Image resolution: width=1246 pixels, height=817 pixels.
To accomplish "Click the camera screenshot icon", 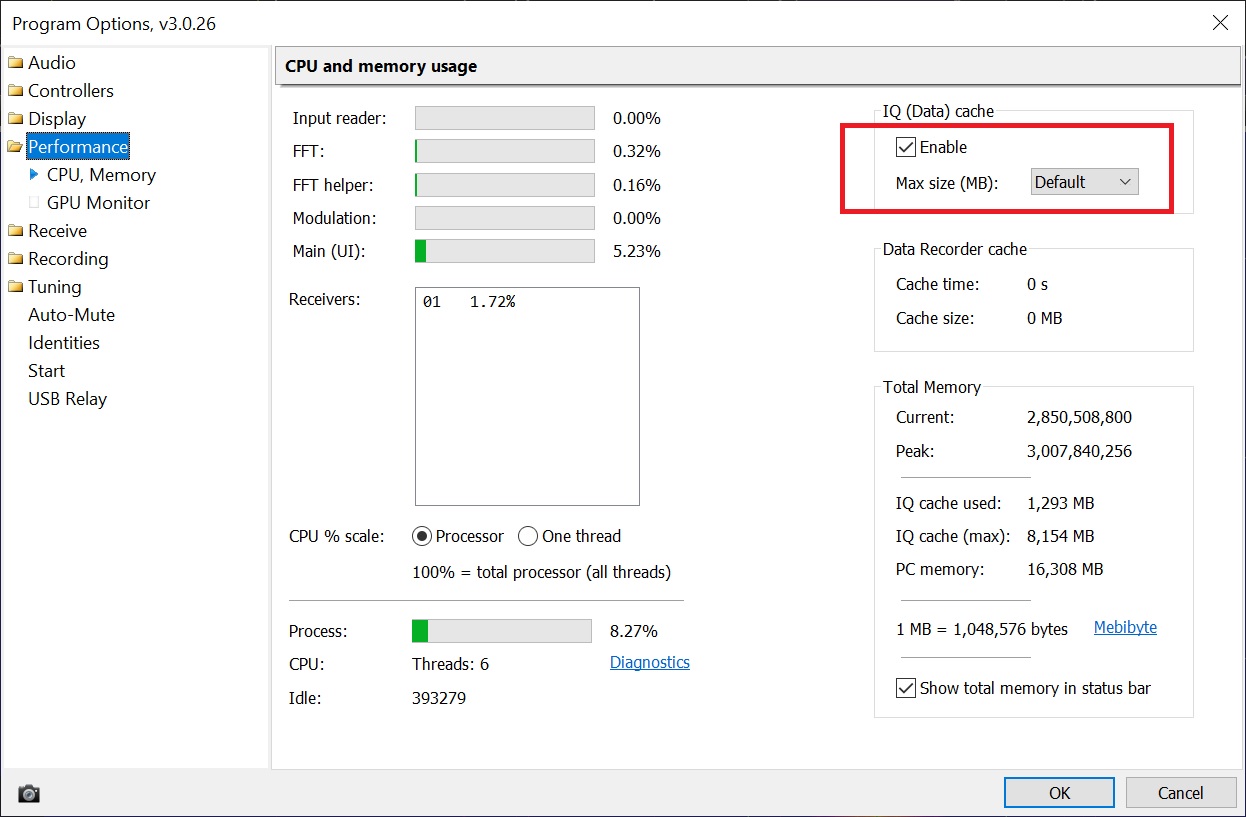I will (x=29, y=794).
